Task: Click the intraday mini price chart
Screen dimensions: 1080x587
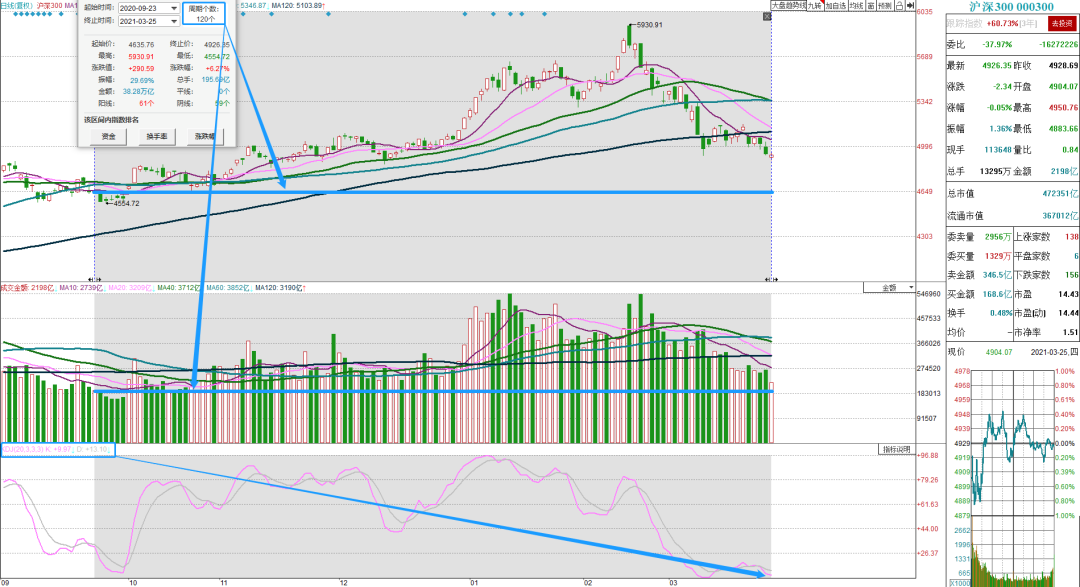Action: pyautogui.click(x=1012, y=444)
